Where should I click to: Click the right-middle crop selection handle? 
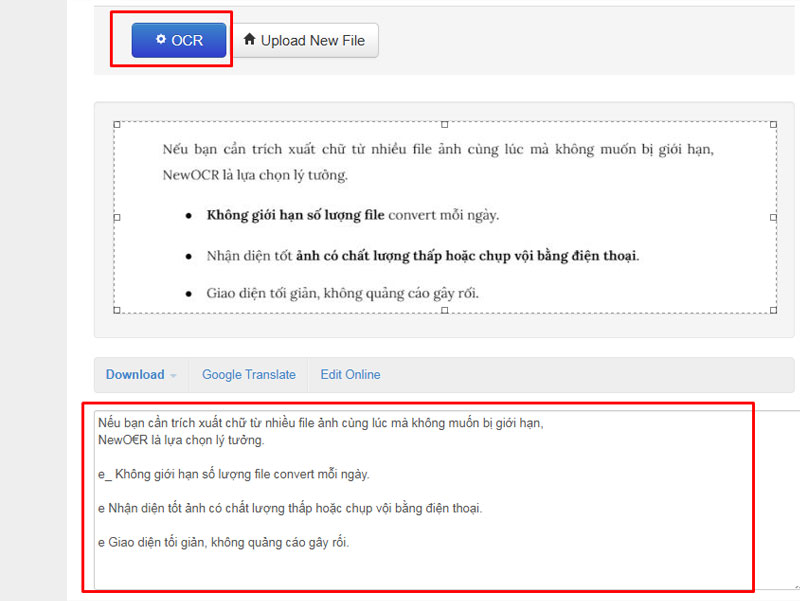[x=774, y=217]
